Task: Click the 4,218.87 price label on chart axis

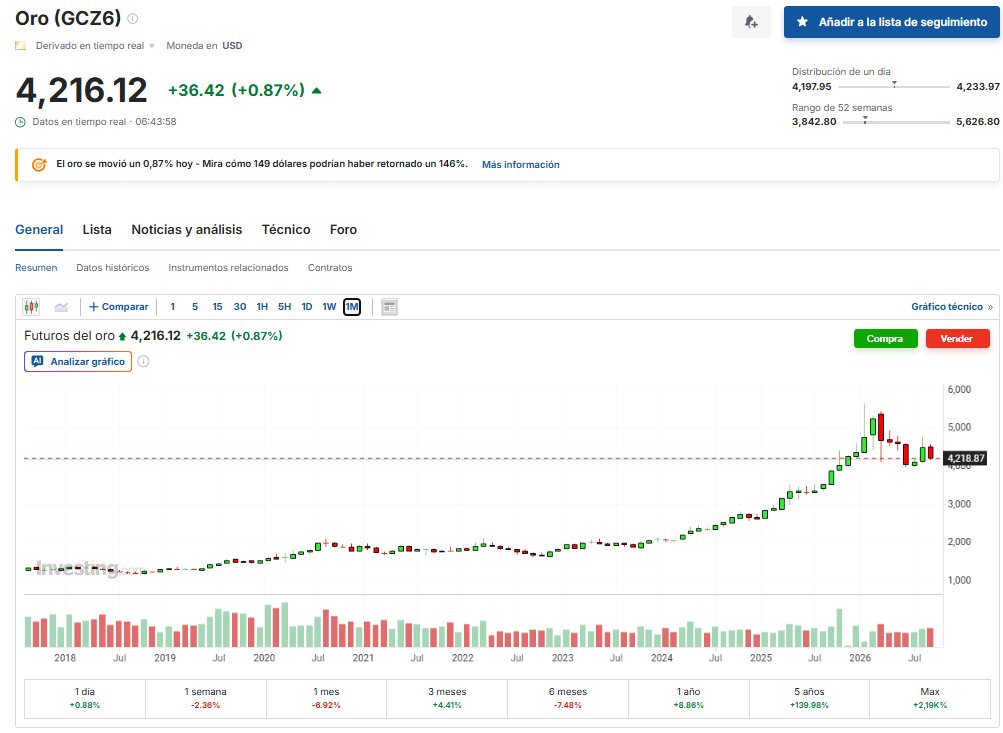Action: tap(966, 459)
